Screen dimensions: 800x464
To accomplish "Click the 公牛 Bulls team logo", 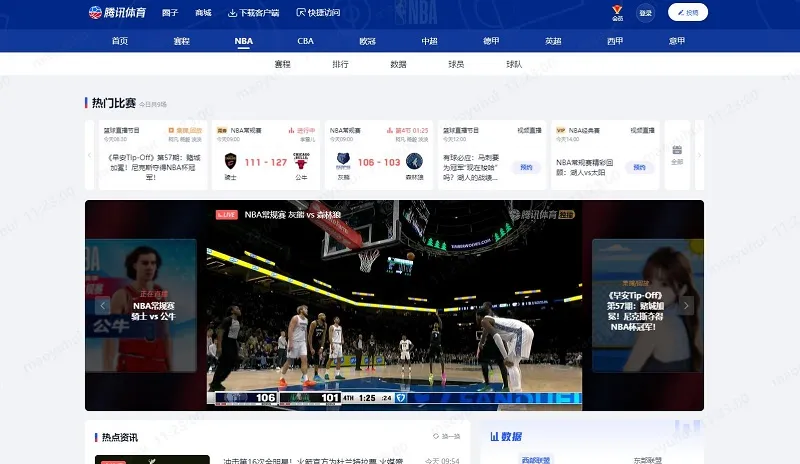I will coord(301,161).
